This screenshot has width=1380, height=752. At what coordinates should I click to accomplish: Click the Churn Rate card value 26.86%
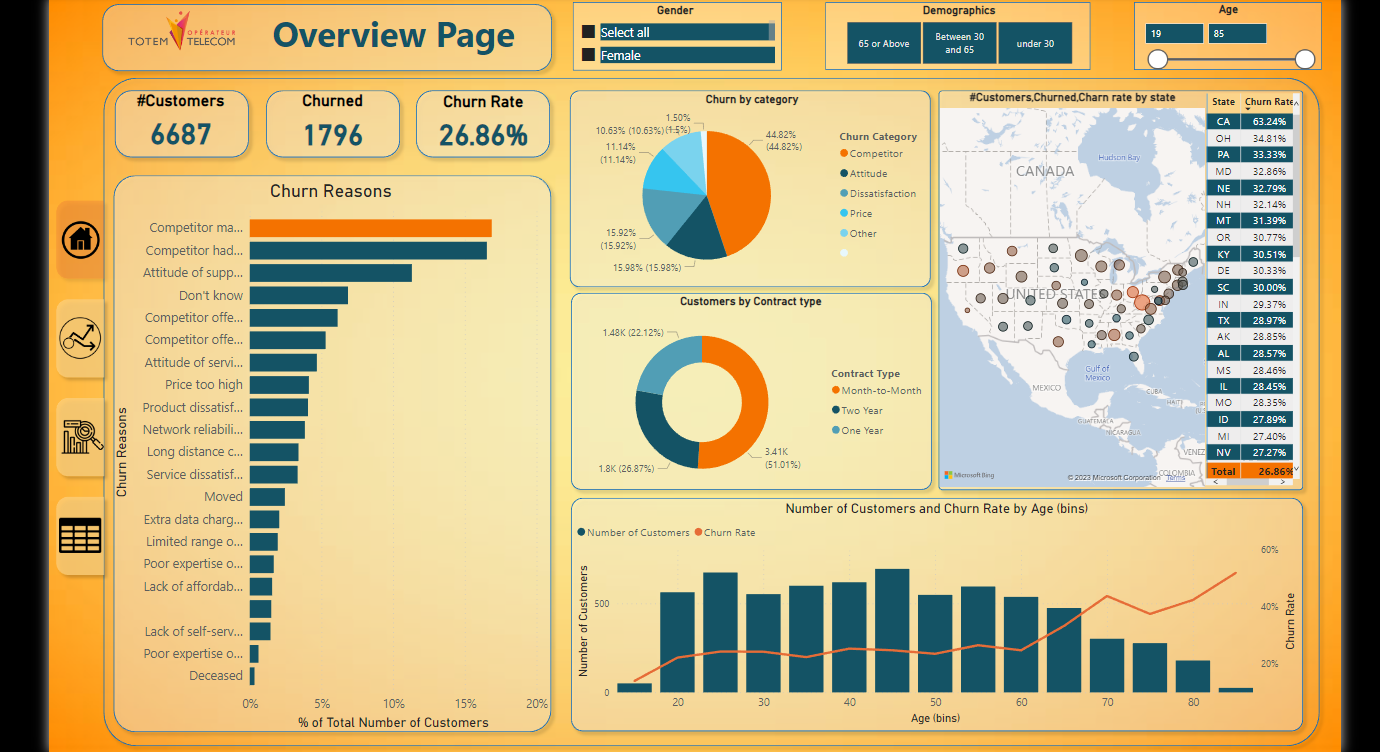483,134
